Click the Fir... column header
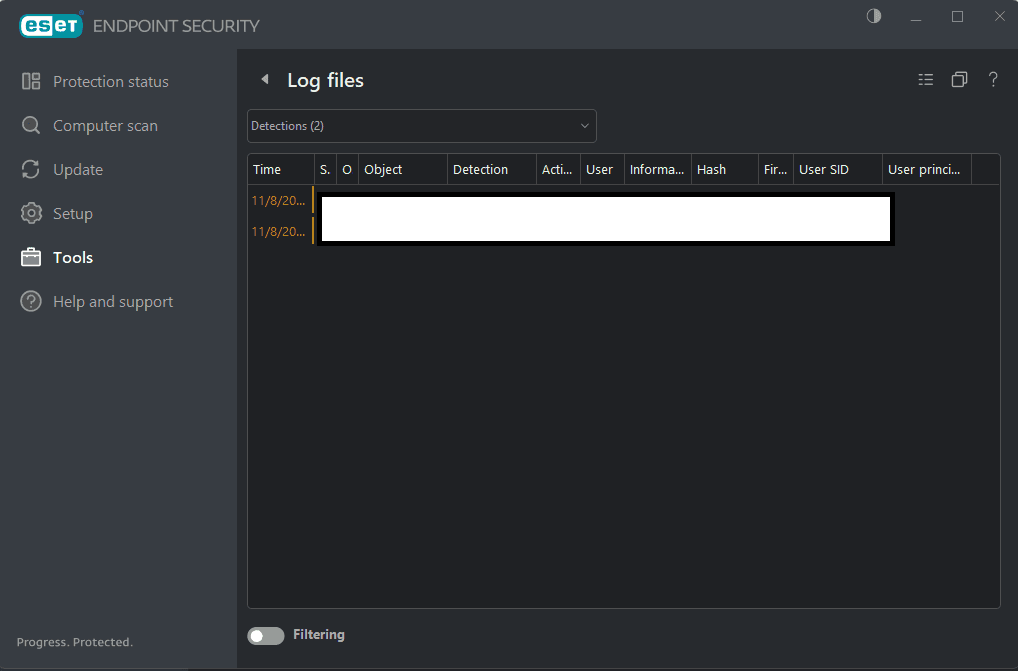Image resolution: width=1018 pixels, height=671 pixels. coord(776,169)
